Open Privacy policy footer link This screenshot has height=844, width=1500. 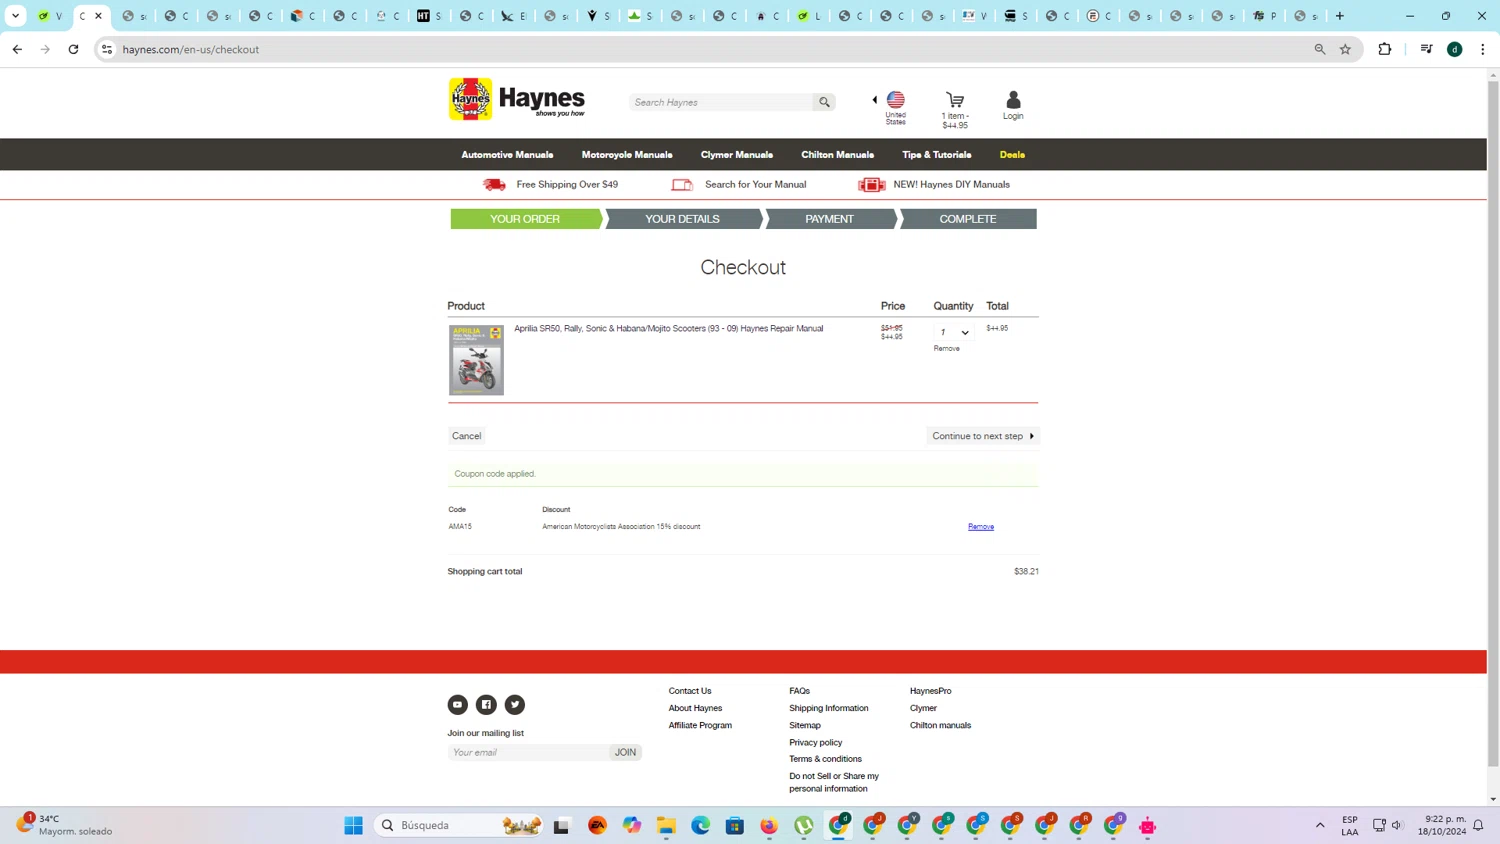pyautogui.click(x=815, y=742)
